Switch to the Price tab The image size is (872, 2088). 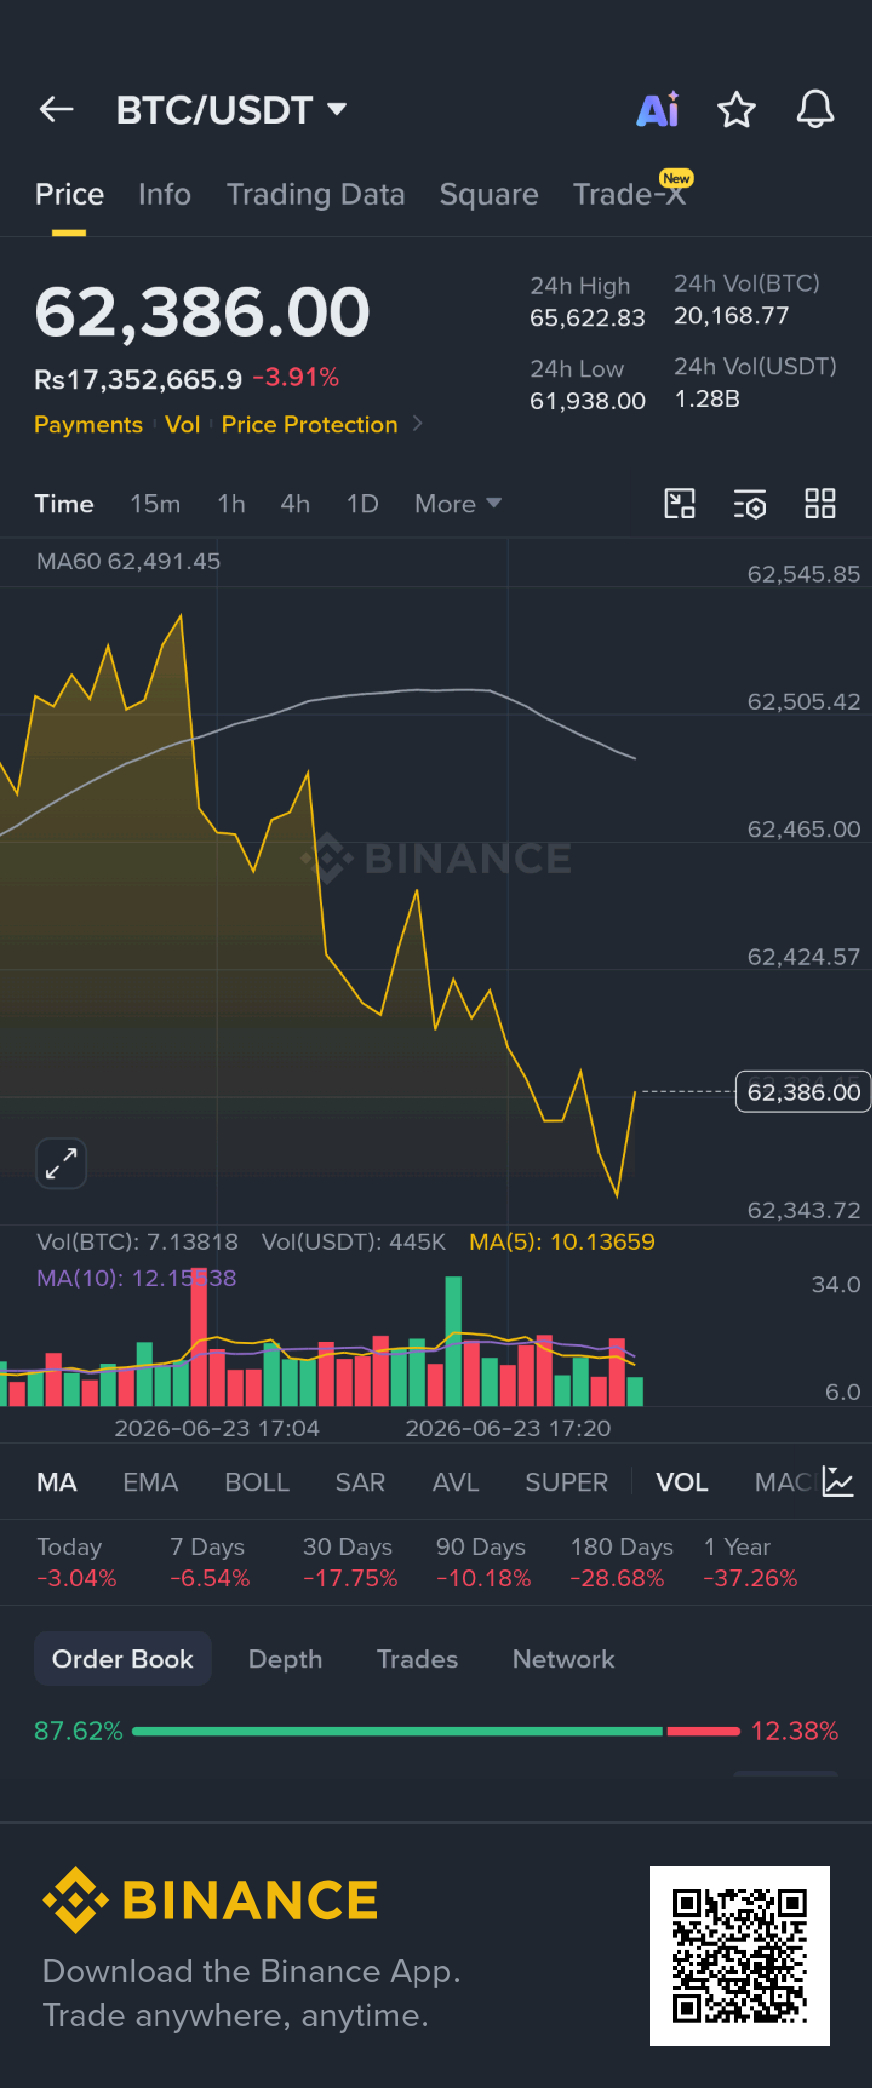69,194
